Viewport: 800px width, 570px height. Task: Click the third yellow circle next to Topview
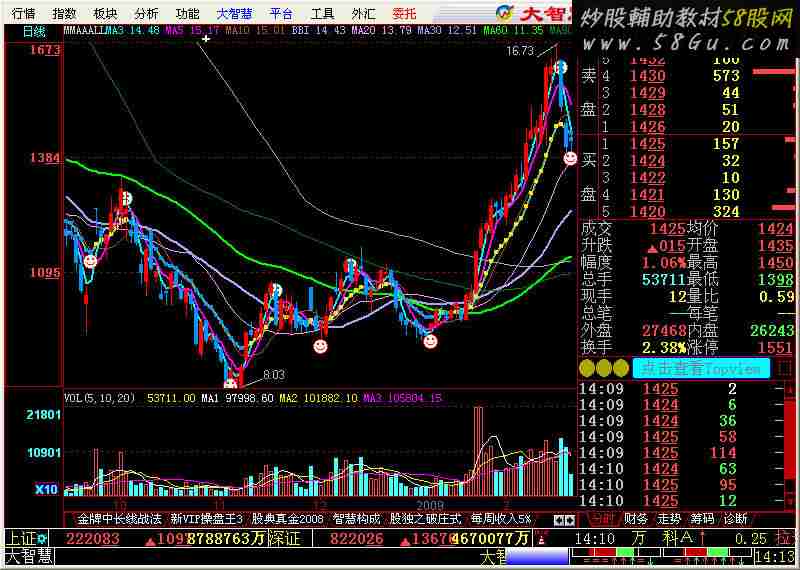coord(621,368)
